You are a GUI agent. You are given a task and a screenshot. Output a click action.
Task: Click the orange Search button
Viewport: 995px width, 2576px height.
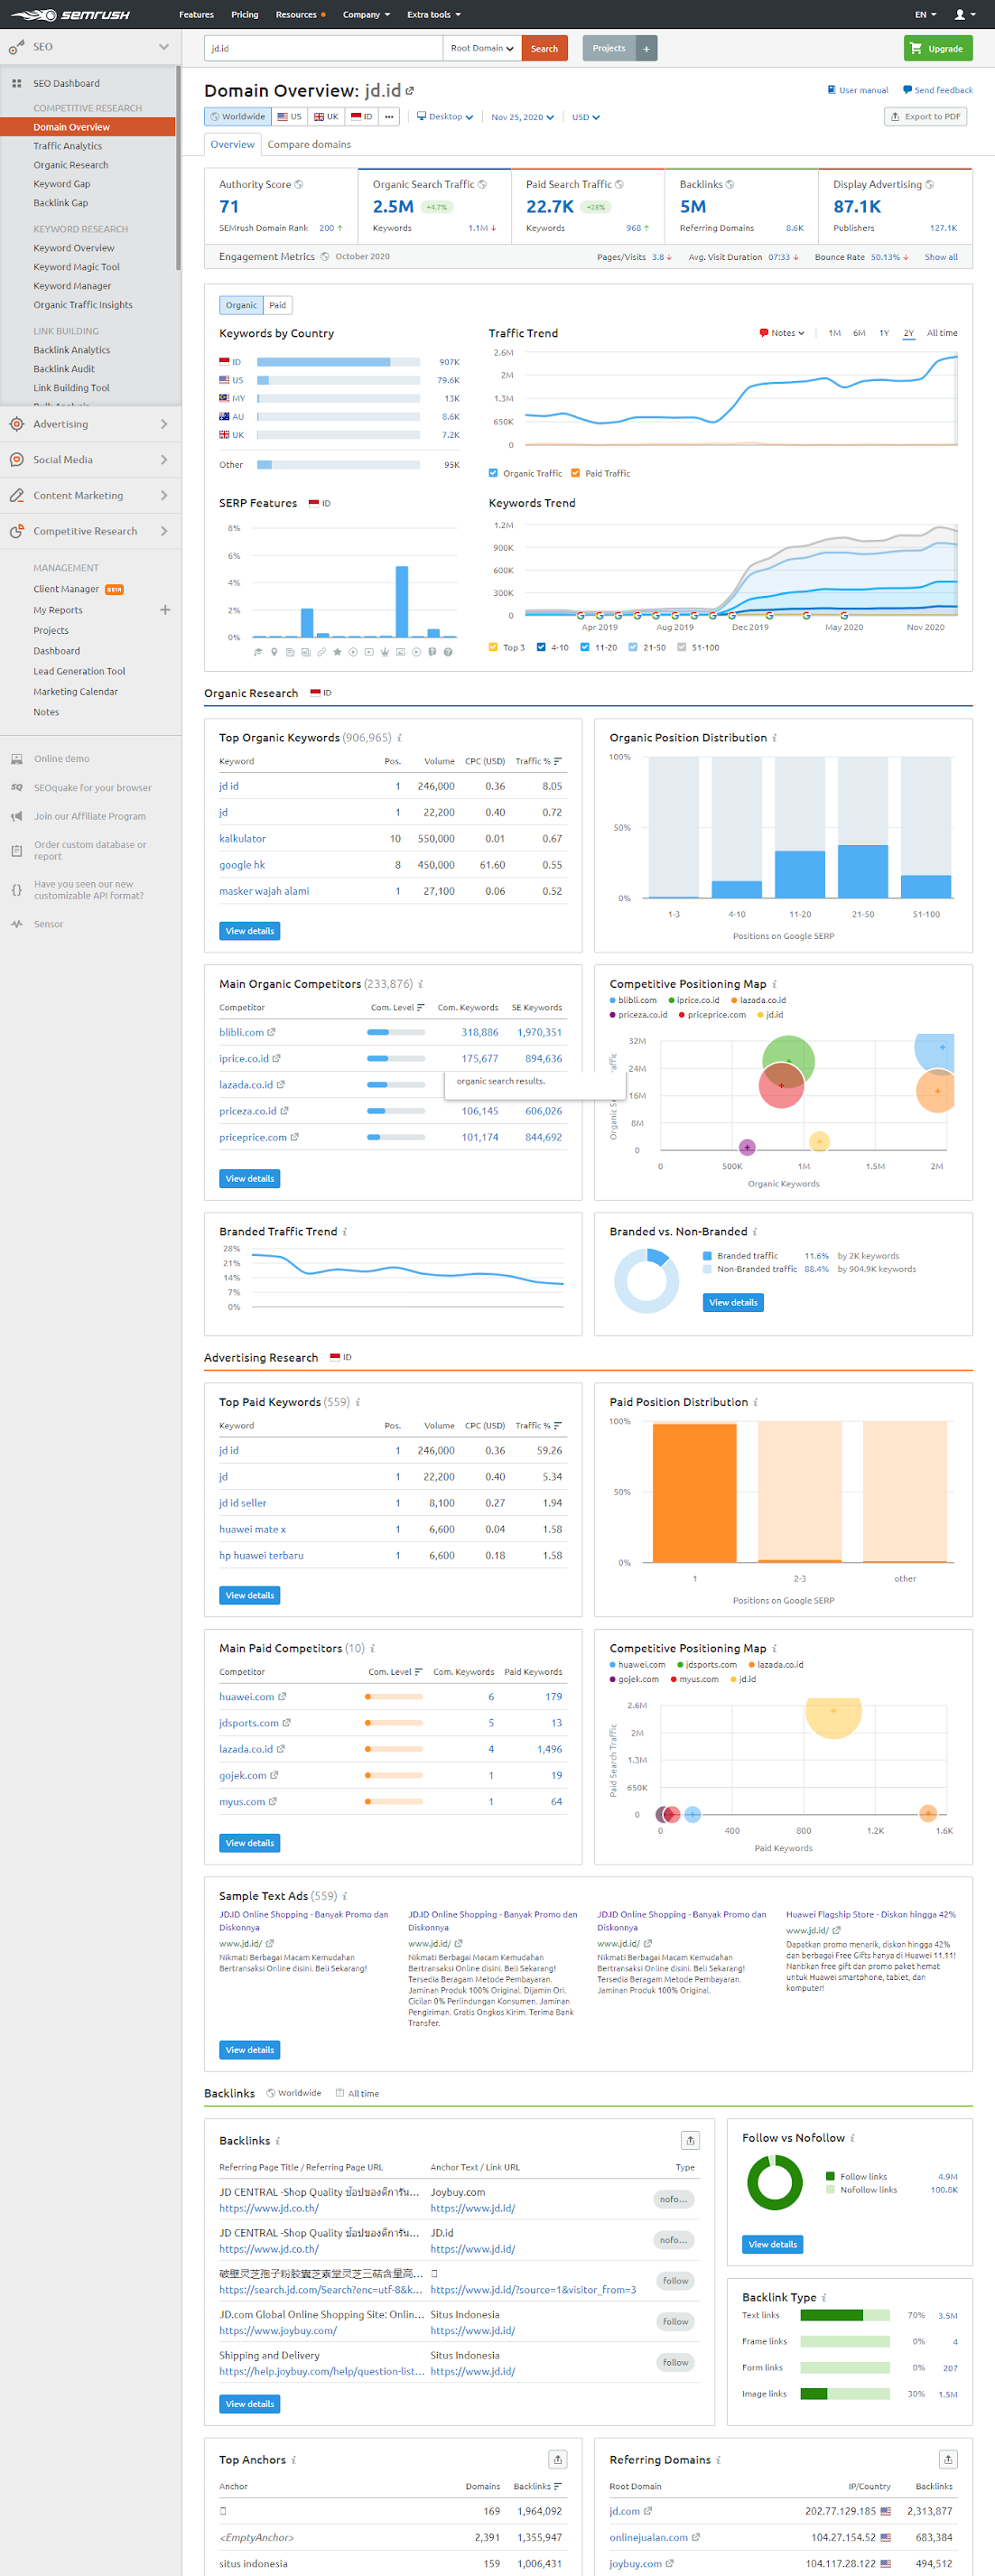coord(544,48)
